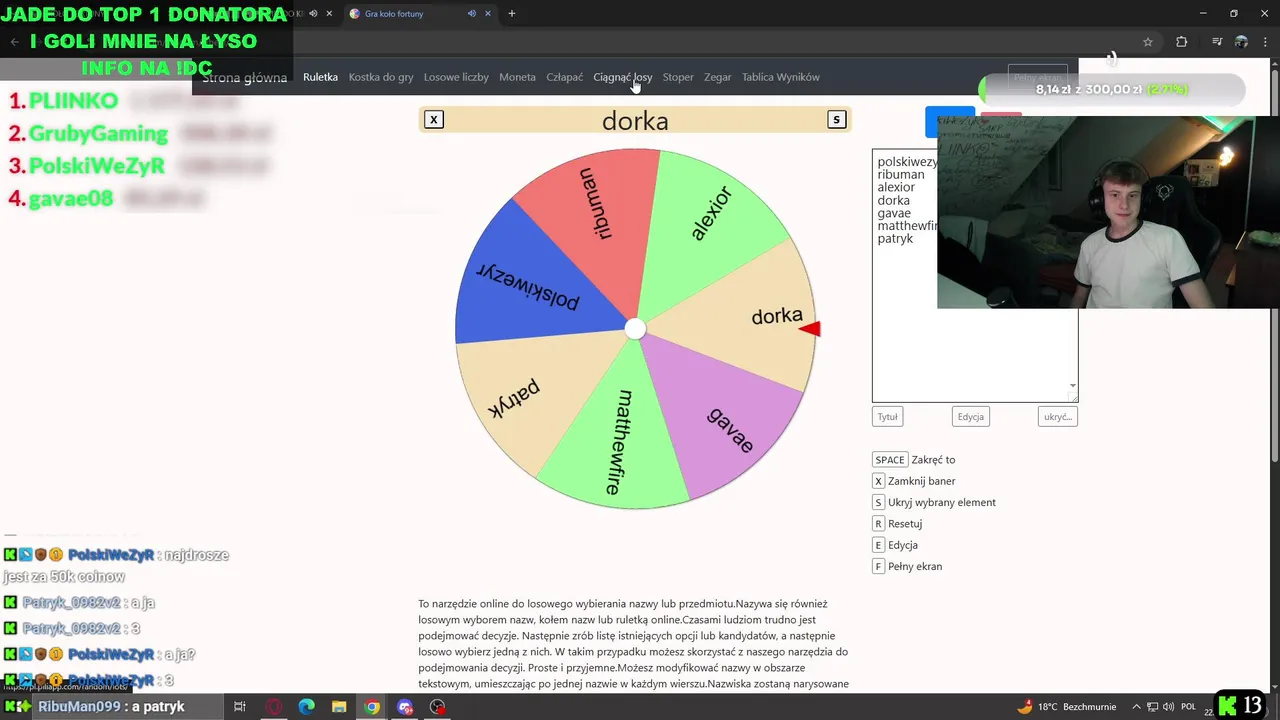Open the Opera browser from the taskbar
The height and width of the screenshot is (720, 1280).
274,707
